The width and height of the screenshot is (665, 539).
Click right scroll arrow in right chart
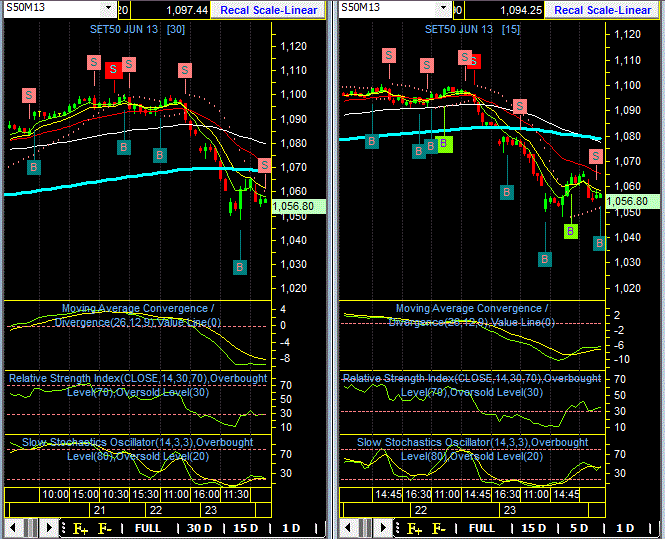click(x=384, y=528)
